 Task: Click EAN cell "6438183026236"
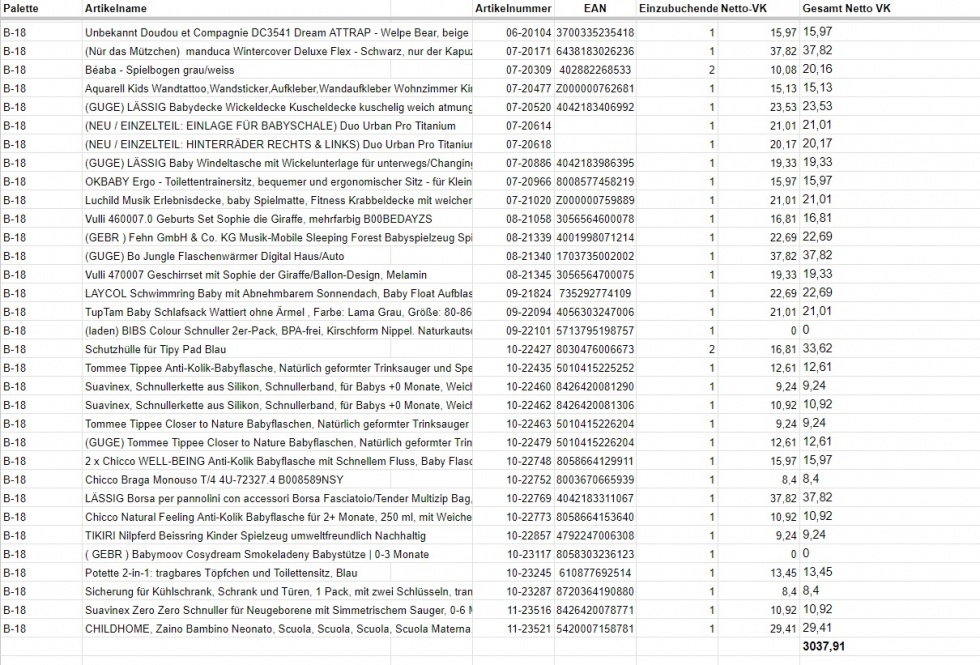click(595, 51)
